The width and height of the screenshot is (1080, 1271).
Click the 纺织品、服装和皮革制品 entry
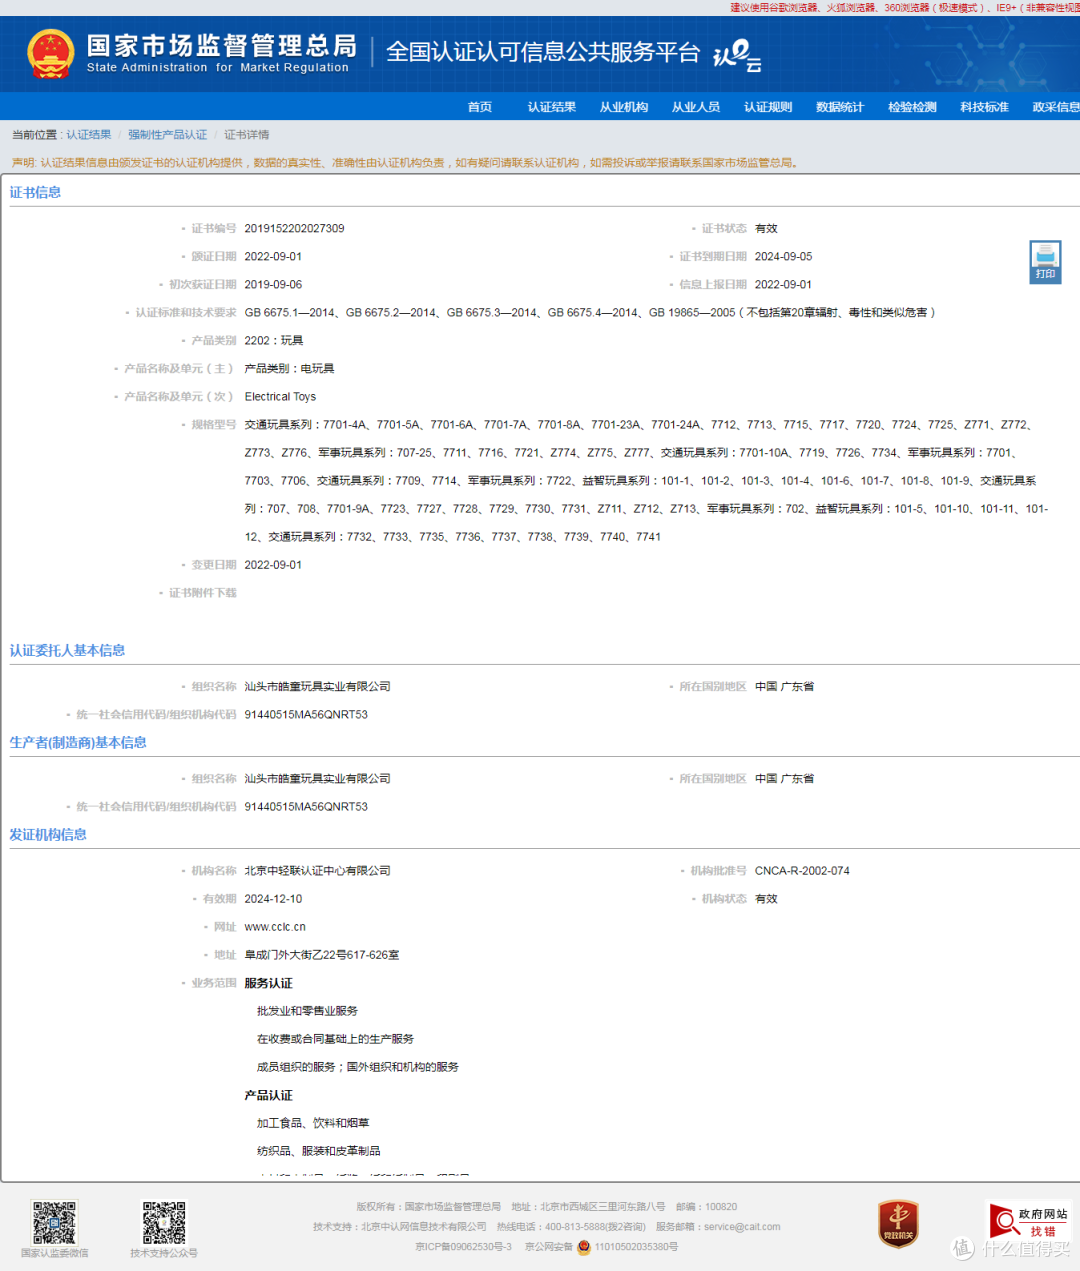tap(318, 1151)
